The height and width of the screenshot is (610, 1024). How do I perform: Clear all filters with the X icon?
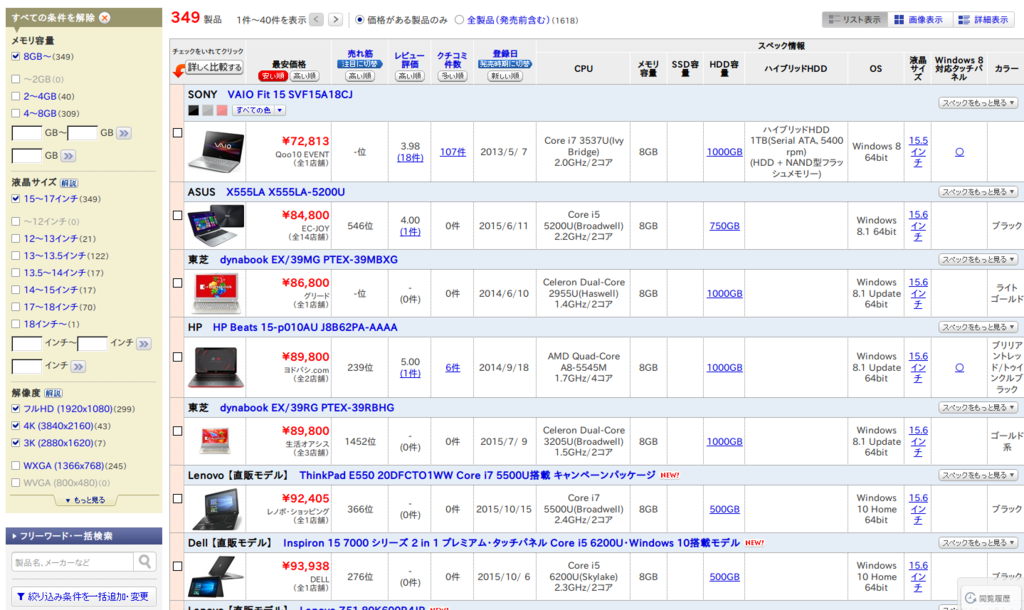[104, 18]
